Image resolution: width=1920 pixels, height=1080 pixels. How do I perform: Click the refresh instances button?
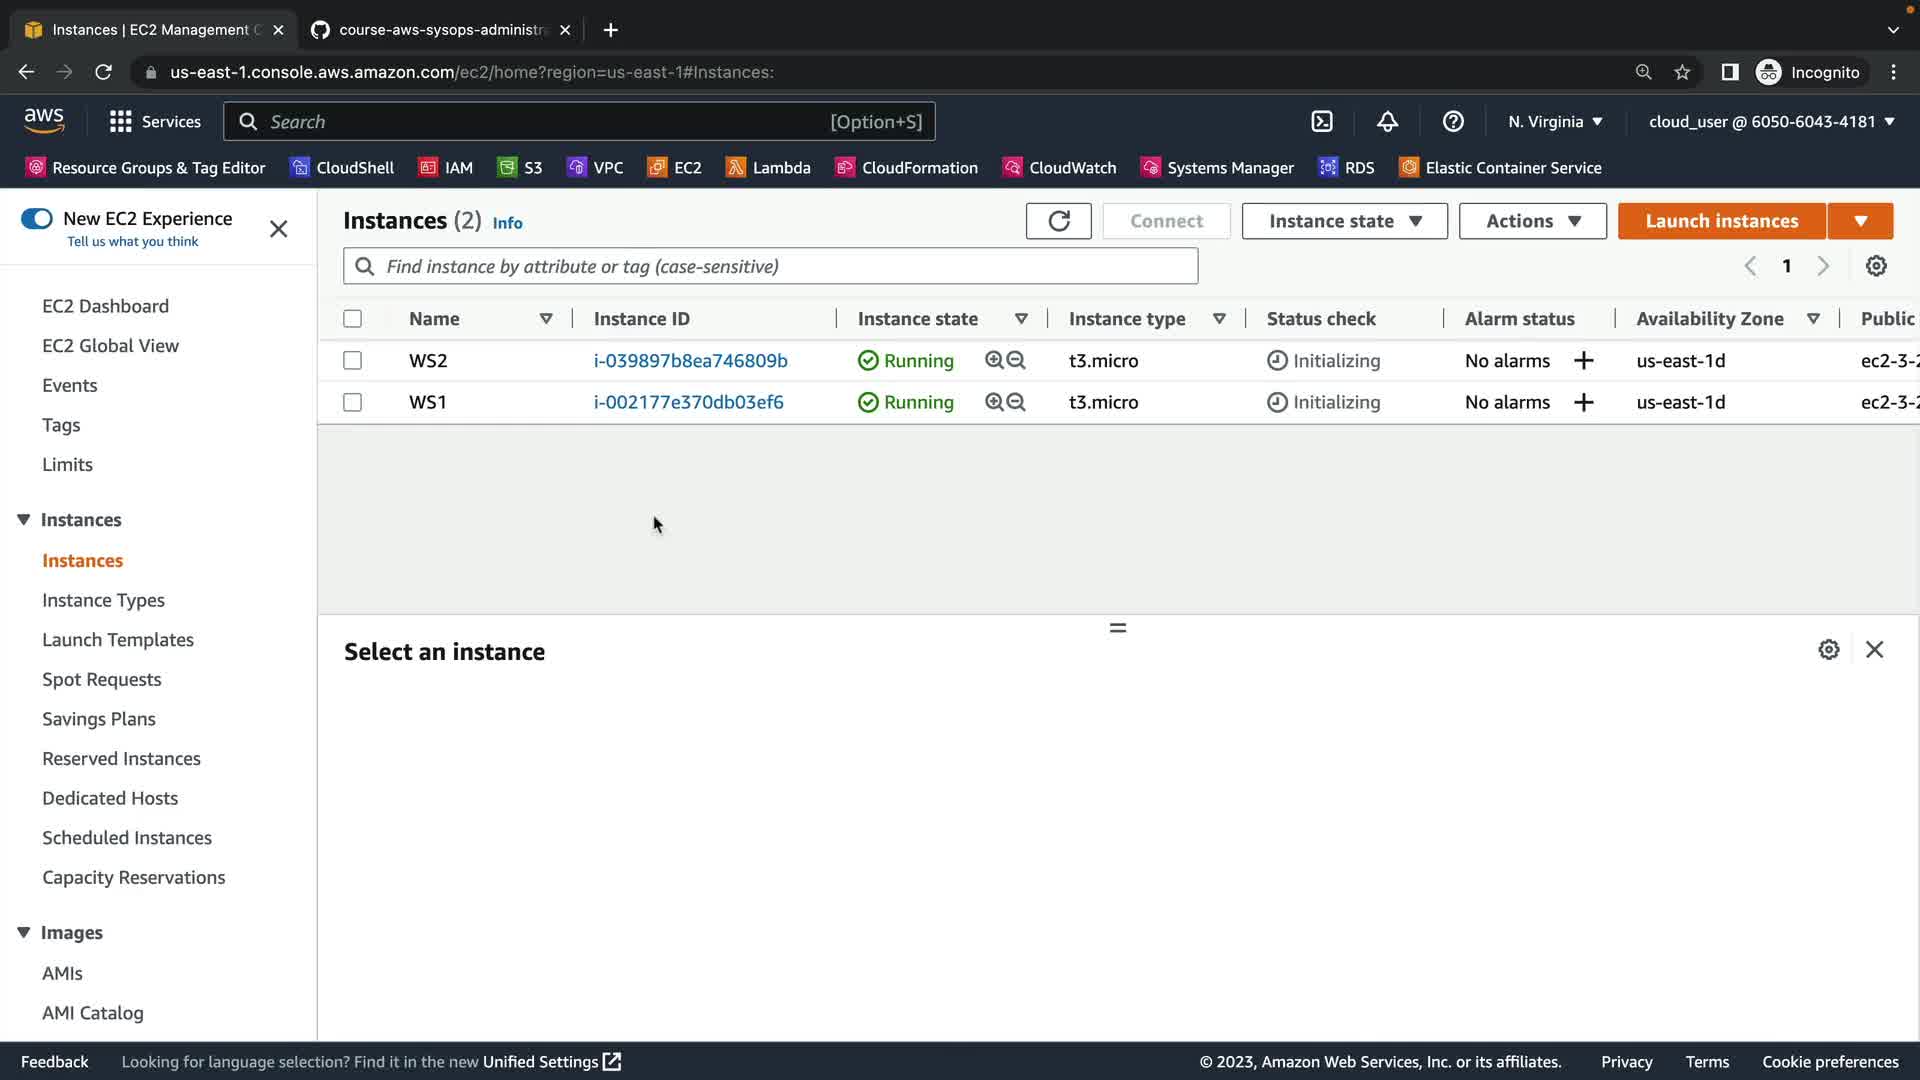point(1058,221)
